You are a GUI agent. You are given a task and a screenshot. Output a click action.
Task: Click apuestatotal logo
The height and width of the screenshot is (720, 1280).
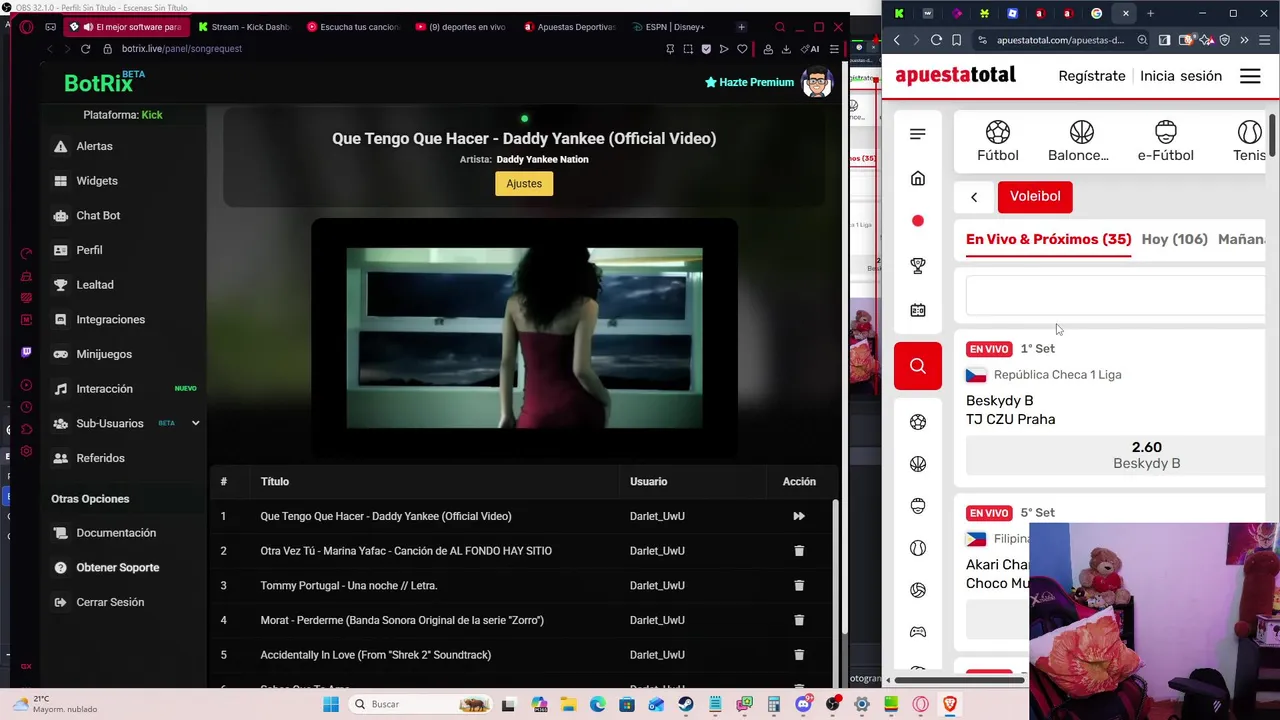955,75
